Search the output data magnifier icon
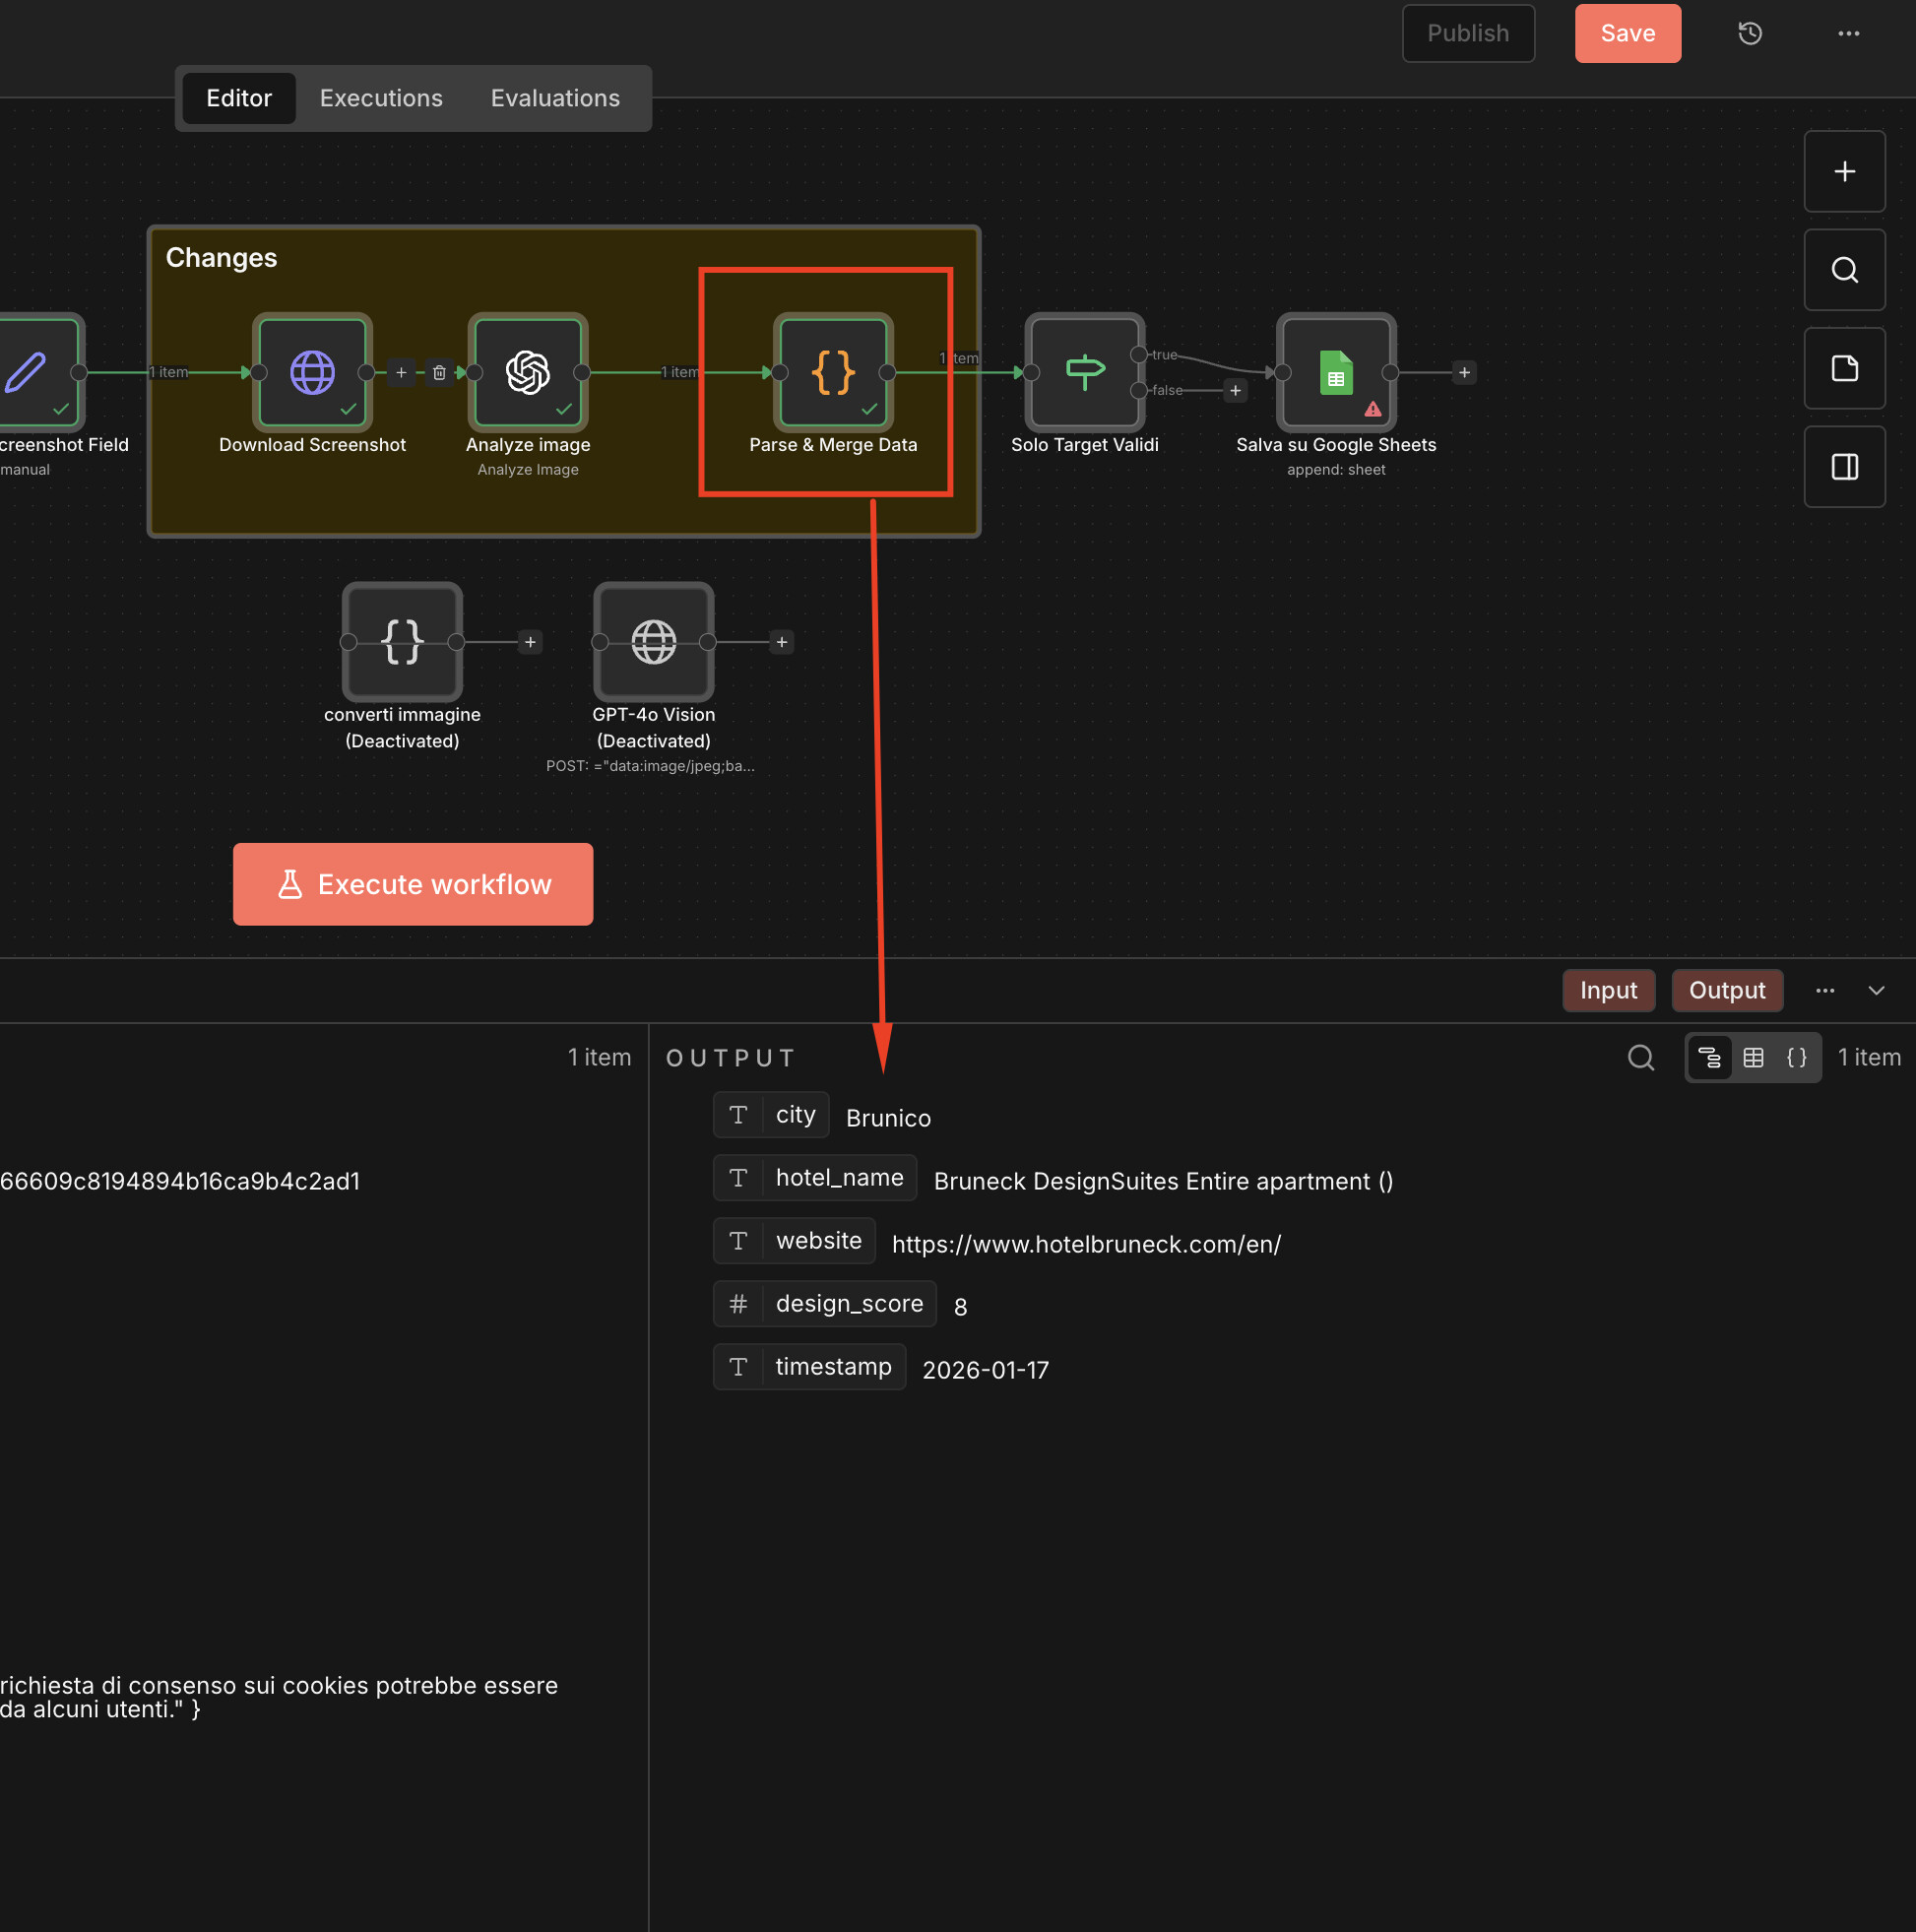Viewport: 1916px width, 1932px height. (x=1640, y=1058)
